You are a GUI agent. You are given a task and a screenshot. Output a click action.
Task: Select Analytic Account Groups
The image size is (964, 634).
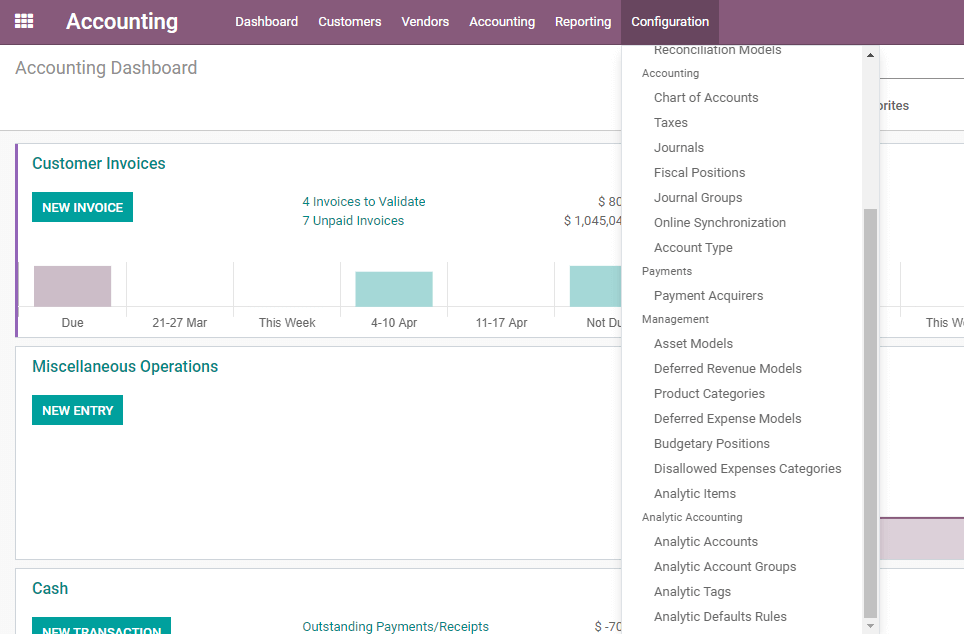point(725,567)
